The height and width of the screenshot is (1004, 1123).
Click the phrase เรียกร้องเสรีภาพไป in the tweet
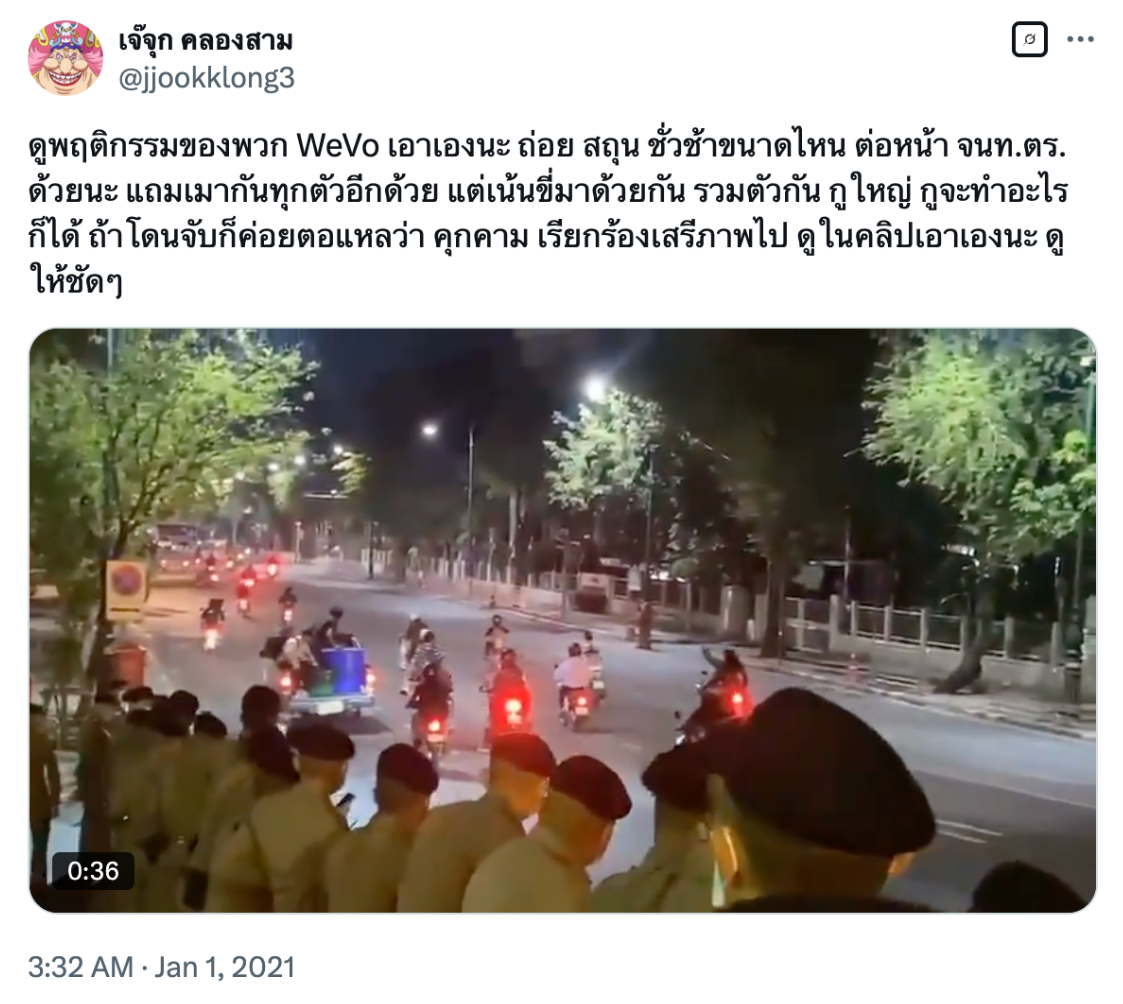click(662, 236)
